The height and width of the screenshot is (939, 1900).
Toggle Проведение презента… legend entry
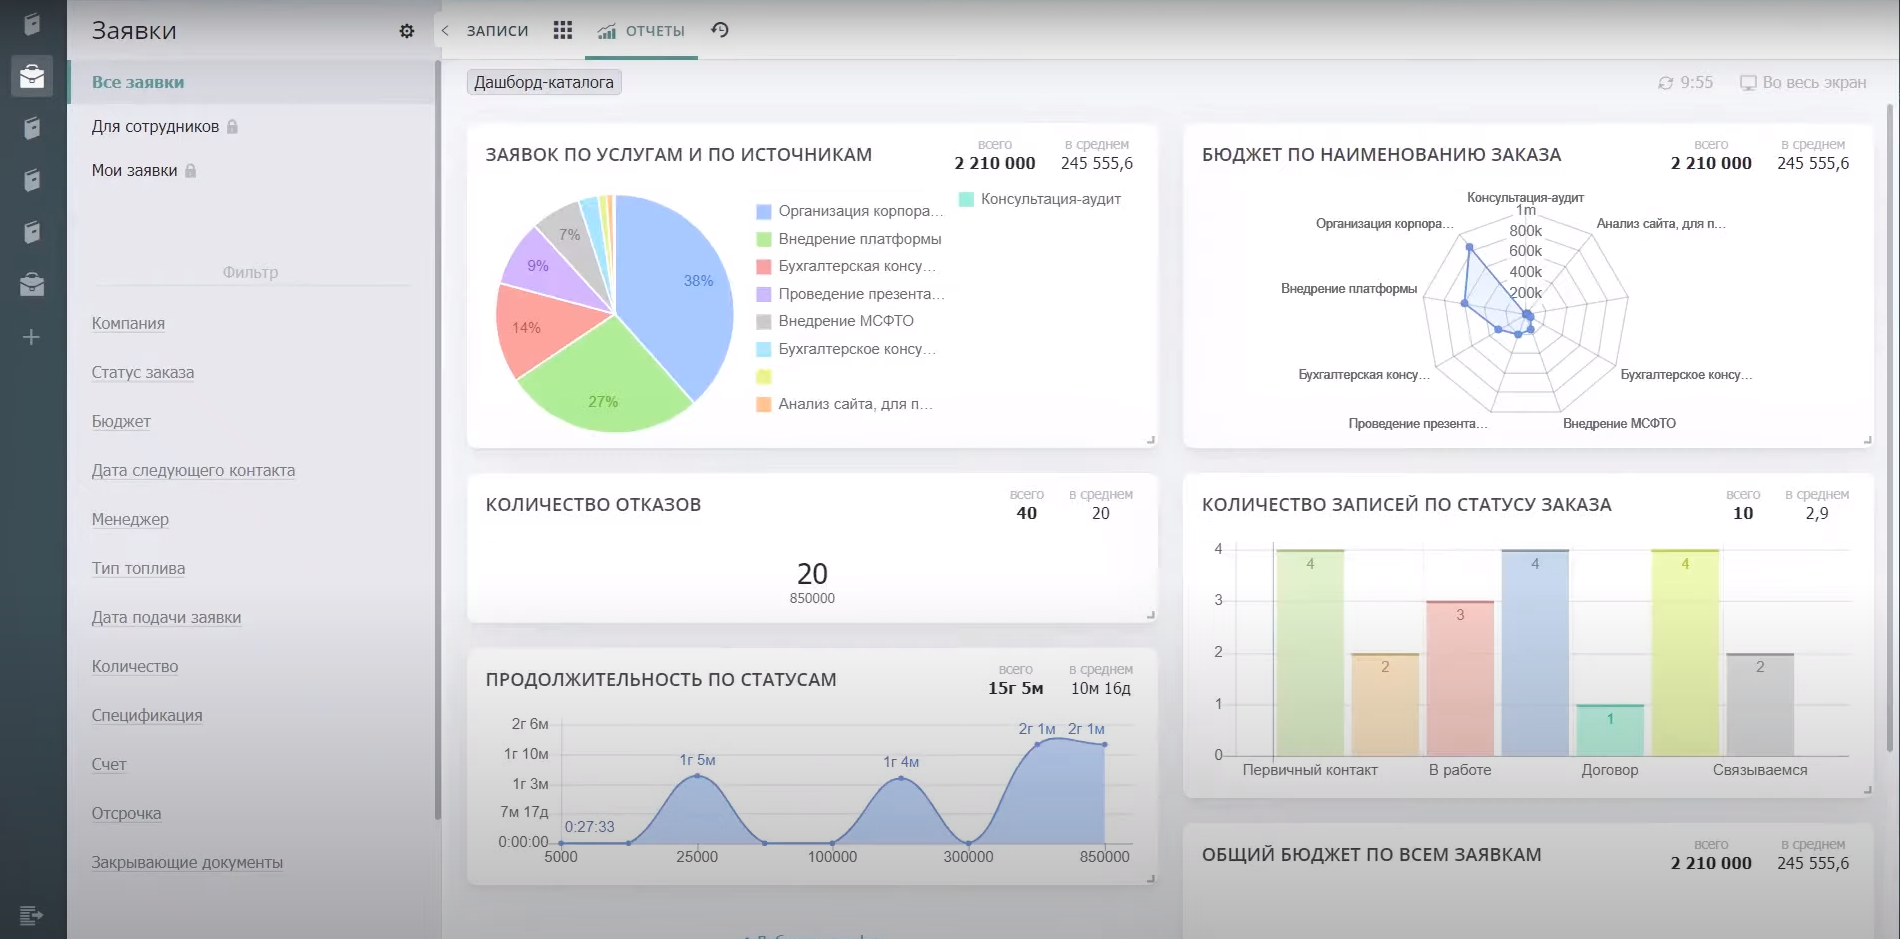click(x=850, y=294)
